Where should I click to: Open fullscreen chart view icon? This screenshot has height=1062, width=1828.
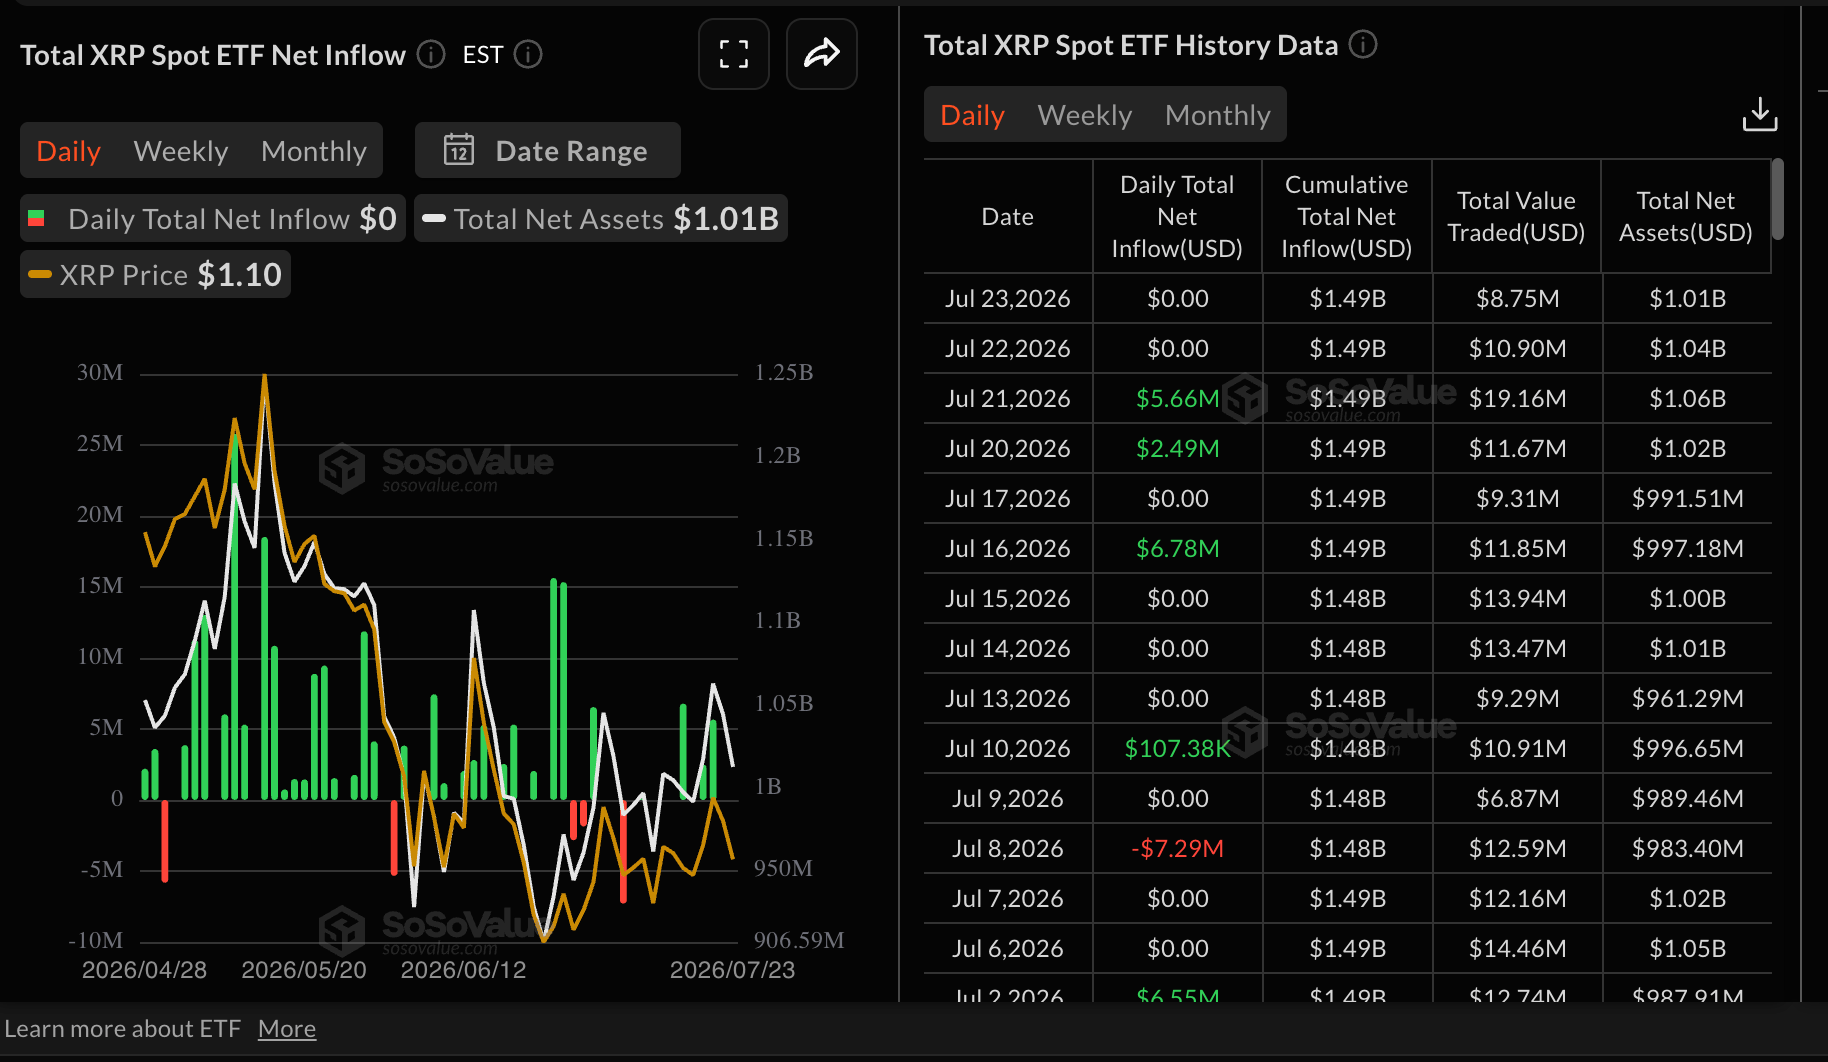click(733, 54)
